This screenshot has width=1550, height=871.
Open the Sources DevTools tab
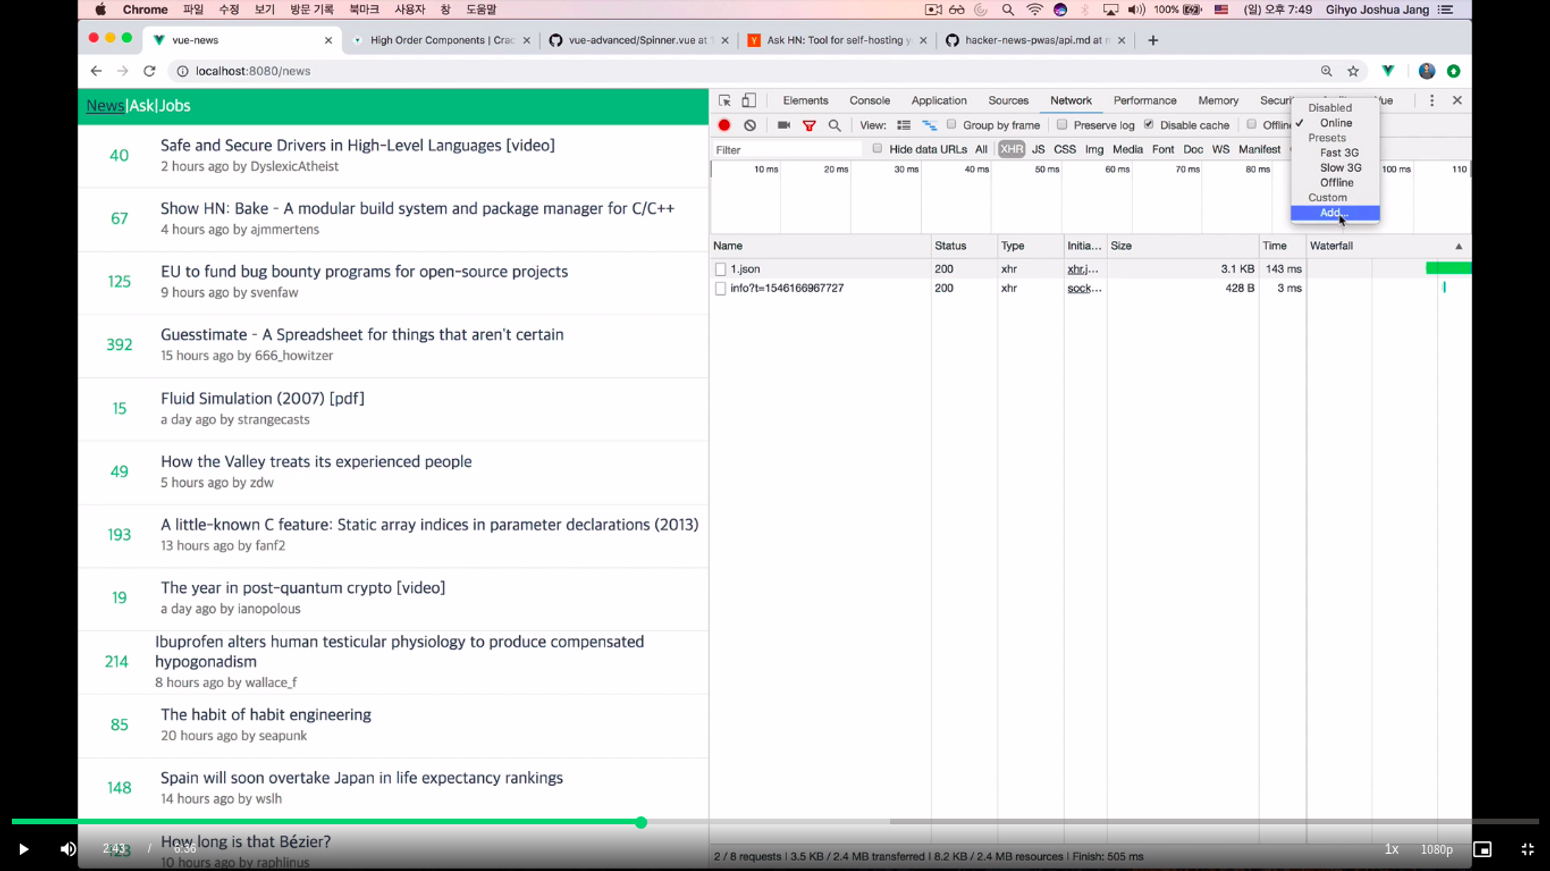click(1008, 101)
